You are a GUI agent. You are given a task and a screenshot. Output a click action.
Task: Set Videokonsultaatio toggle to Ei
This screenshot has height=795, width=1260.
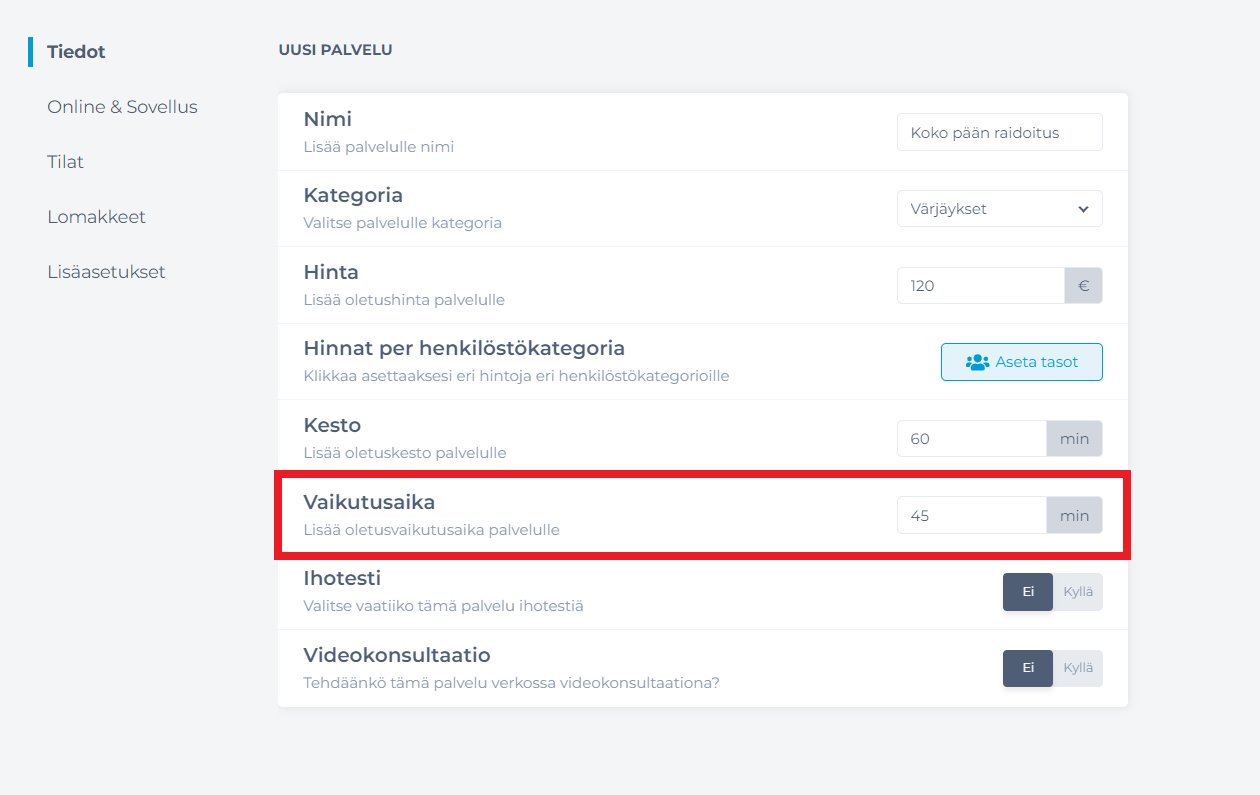(1027, 669)
